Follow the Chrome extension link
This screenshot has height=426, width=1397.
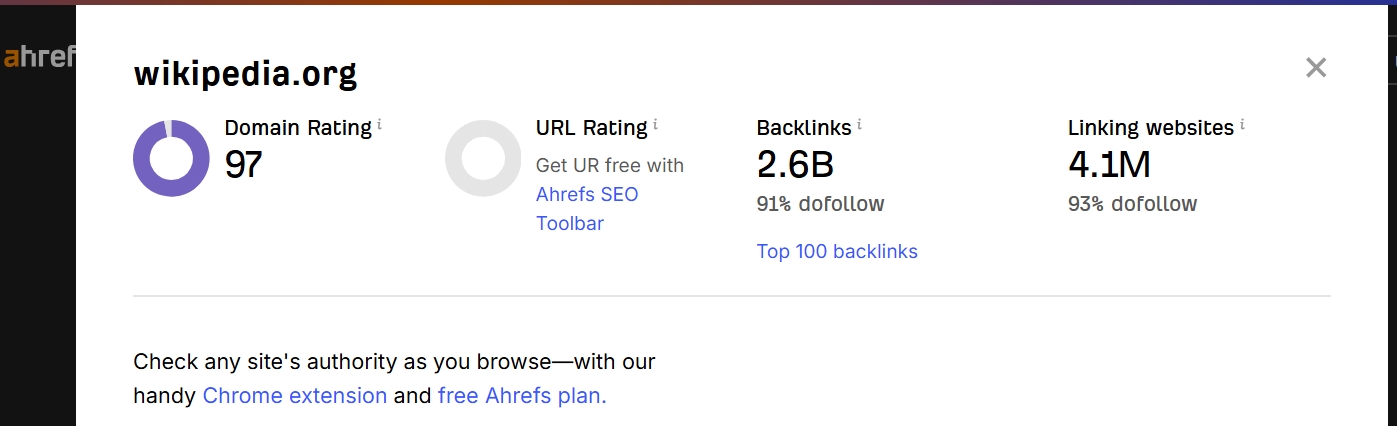tap(294, 395)
